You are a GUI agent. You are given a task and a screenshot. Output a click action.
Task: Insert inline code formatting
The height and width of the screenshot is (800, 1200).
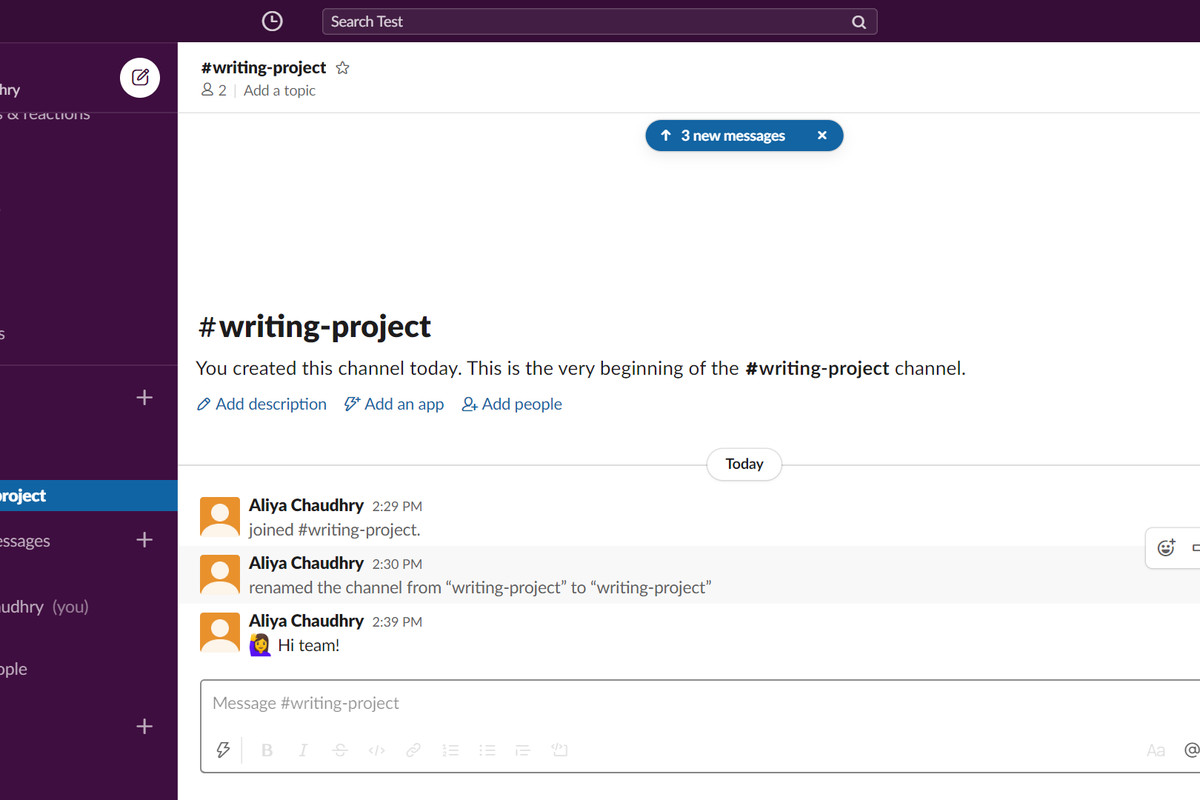pyautogui.click(x=376, y=750)
